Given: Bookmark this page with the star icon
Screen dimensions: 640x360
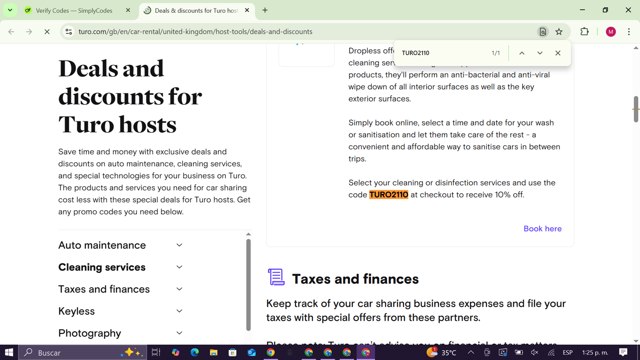Looking at the screenshot, I should tap(559, 31).
